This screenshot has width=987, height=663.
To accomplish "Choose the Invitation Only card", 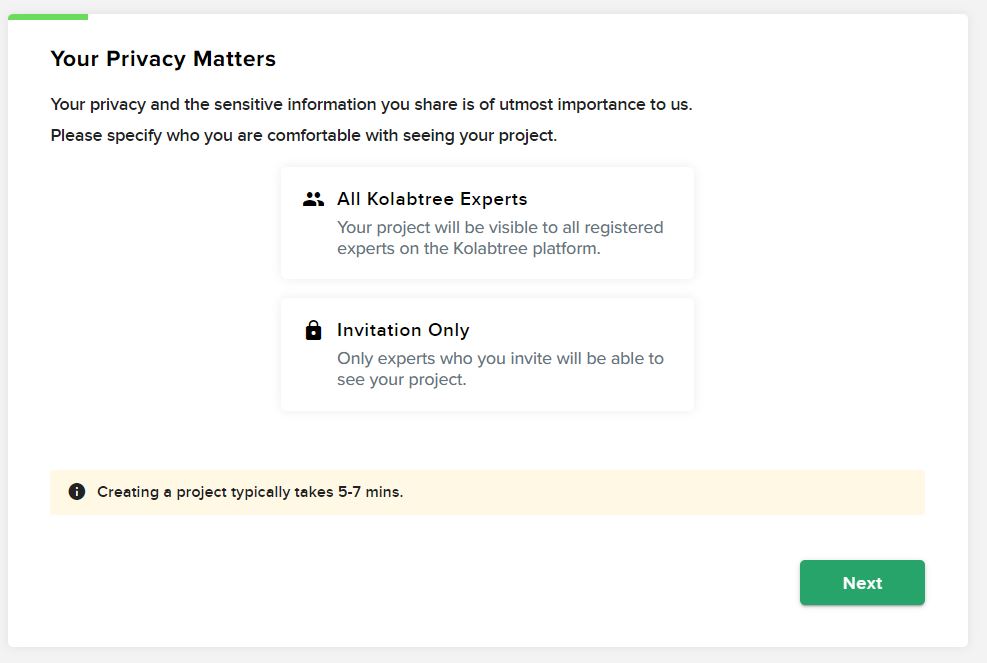I will point(487,354).
